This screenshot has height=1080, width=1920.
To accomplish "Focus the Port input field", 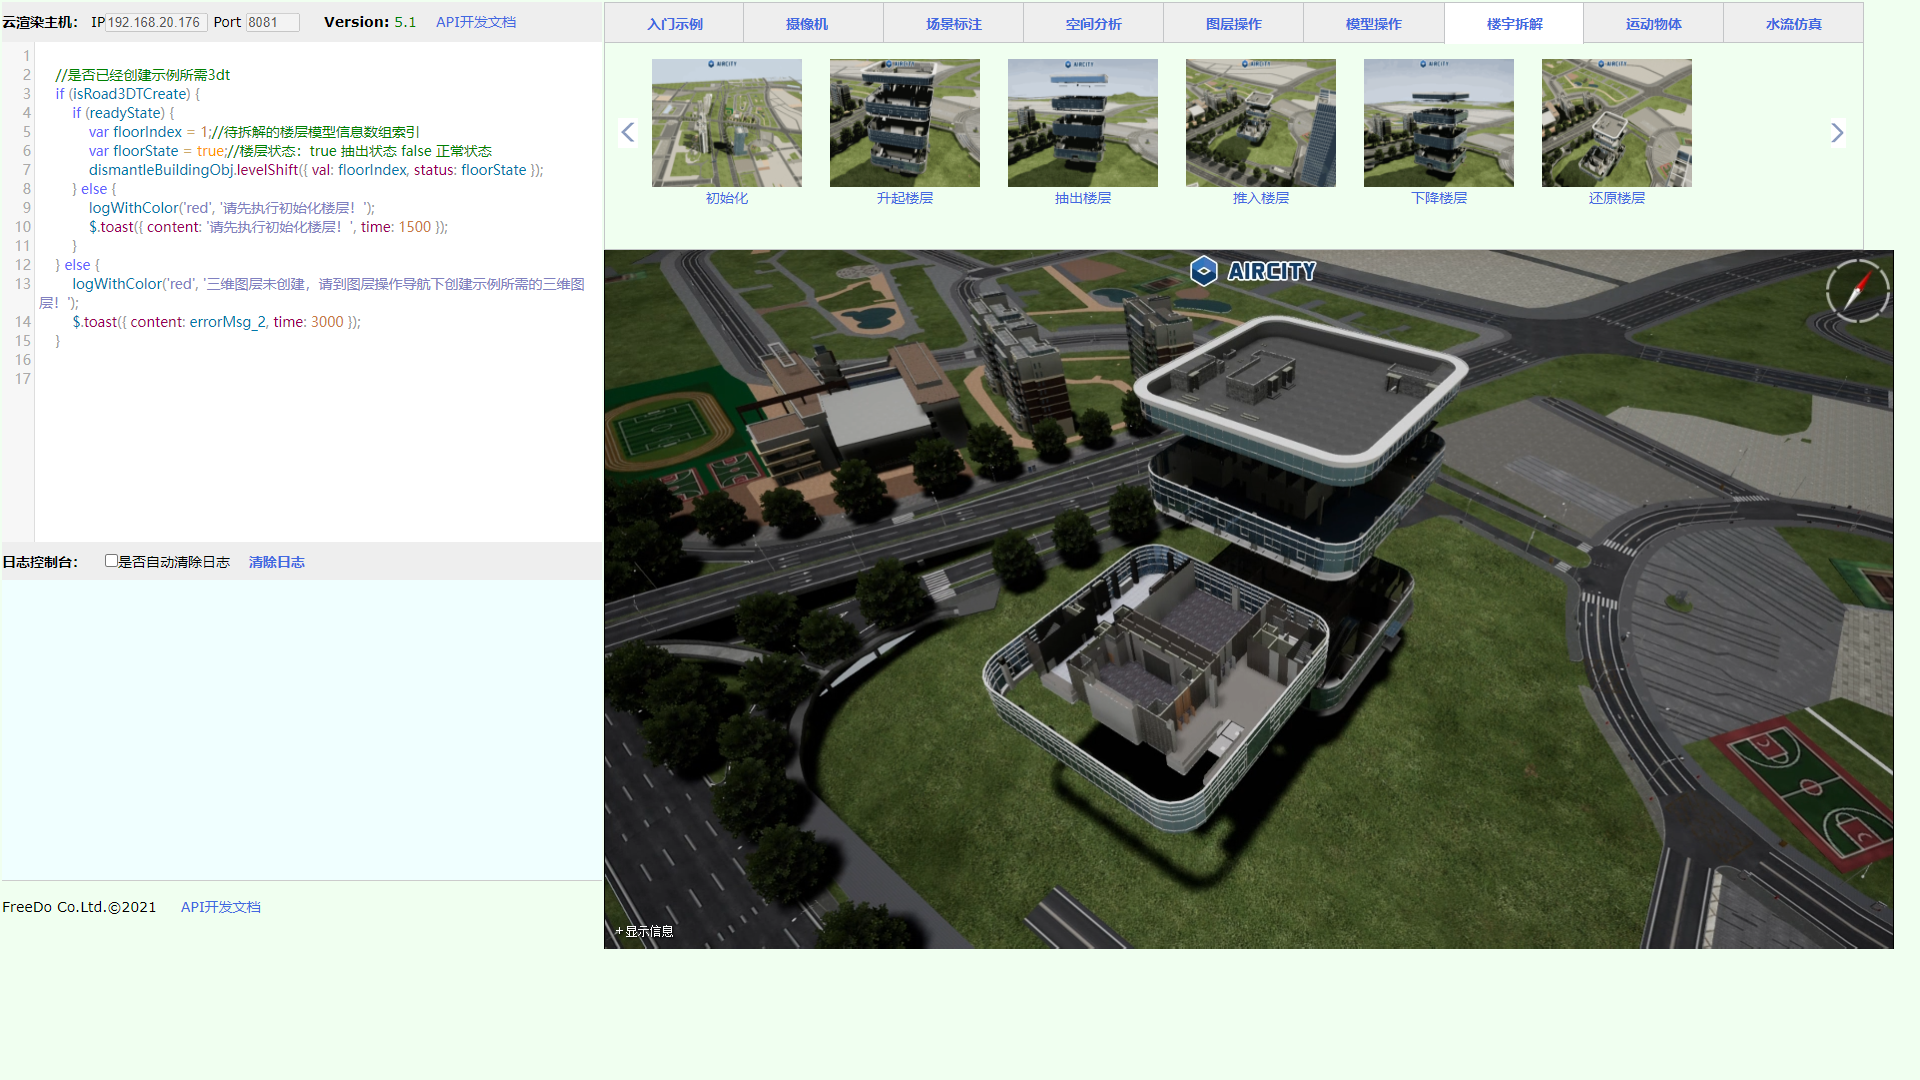I will [272, 22].
